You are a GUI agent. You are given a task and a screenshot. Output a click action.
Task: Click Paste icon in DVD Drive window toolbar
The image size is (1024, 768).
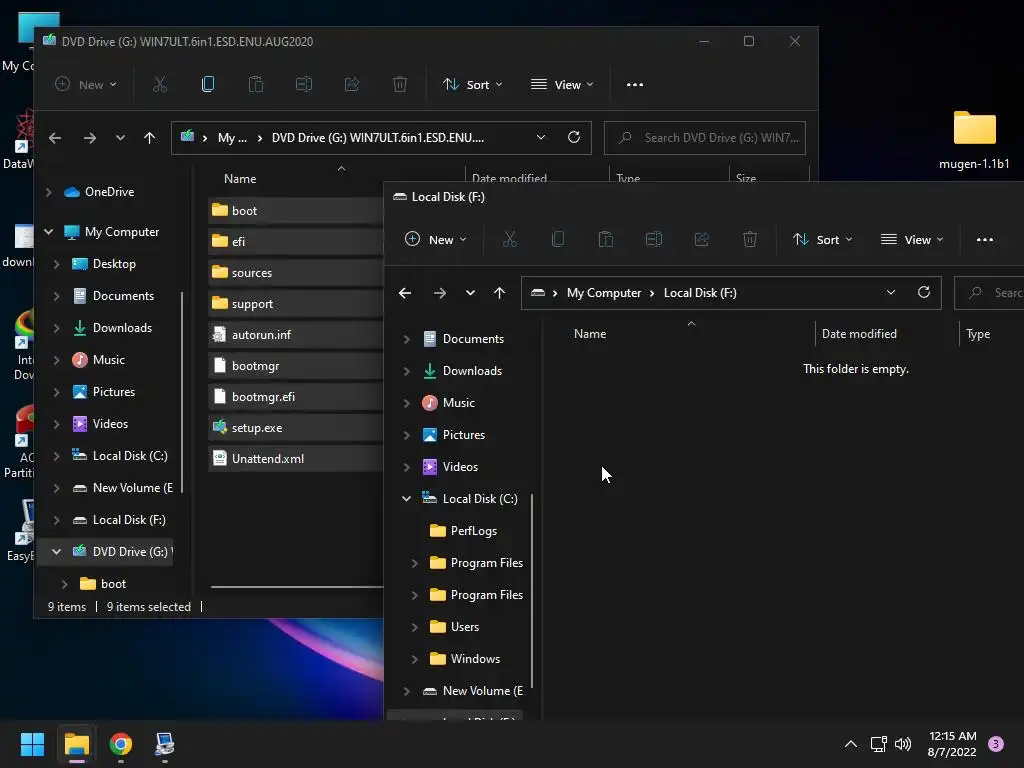(x=256, y=84)
